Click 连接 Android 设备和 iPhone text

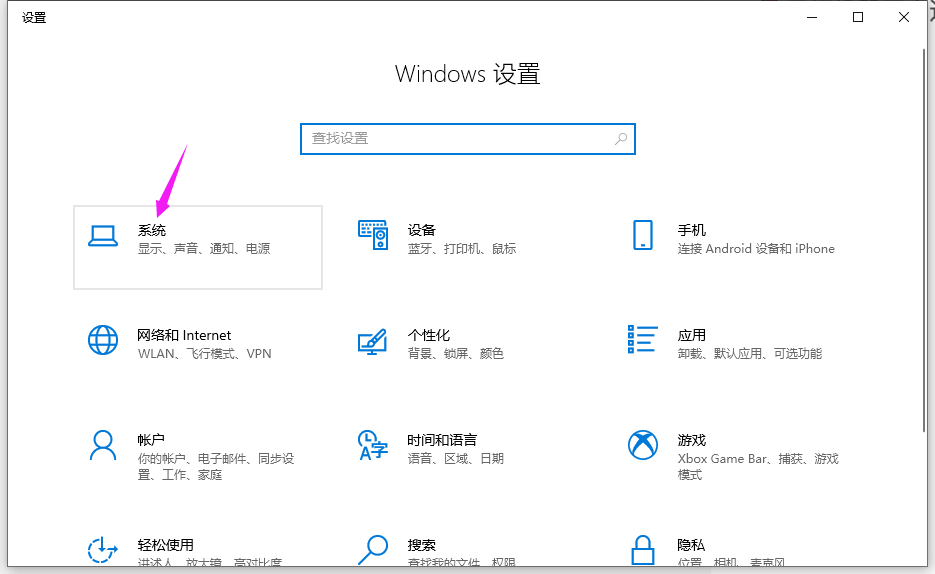756,249
